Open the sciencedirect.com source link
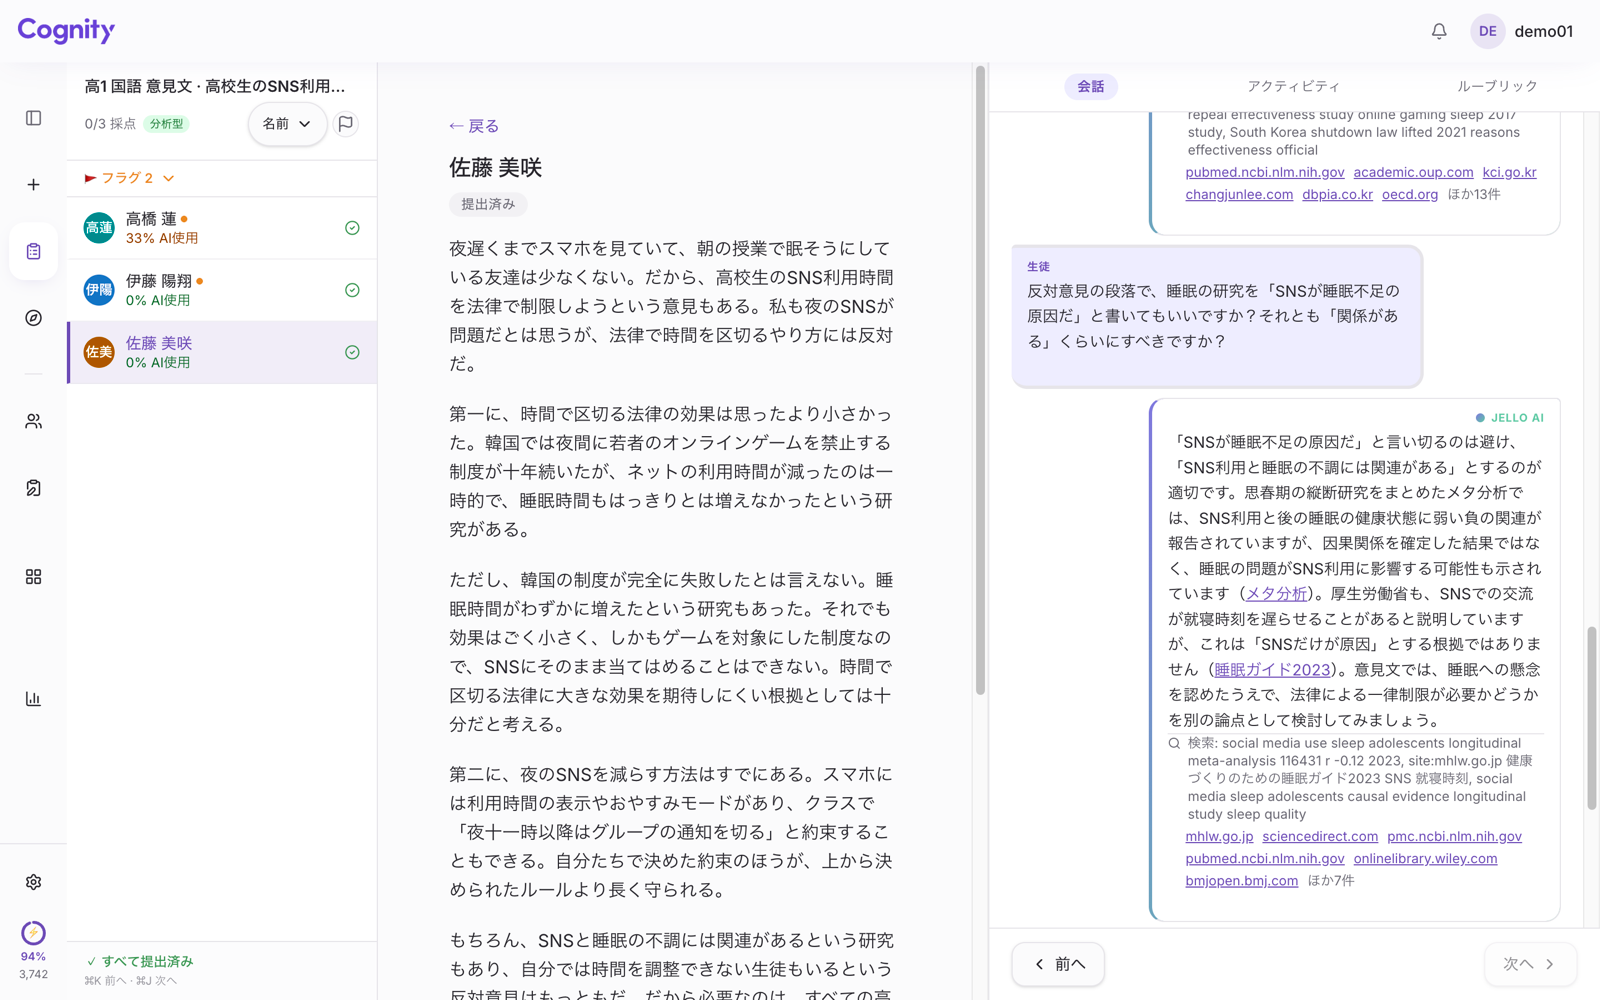1600x1000 pixels. tap(1320, 837)
